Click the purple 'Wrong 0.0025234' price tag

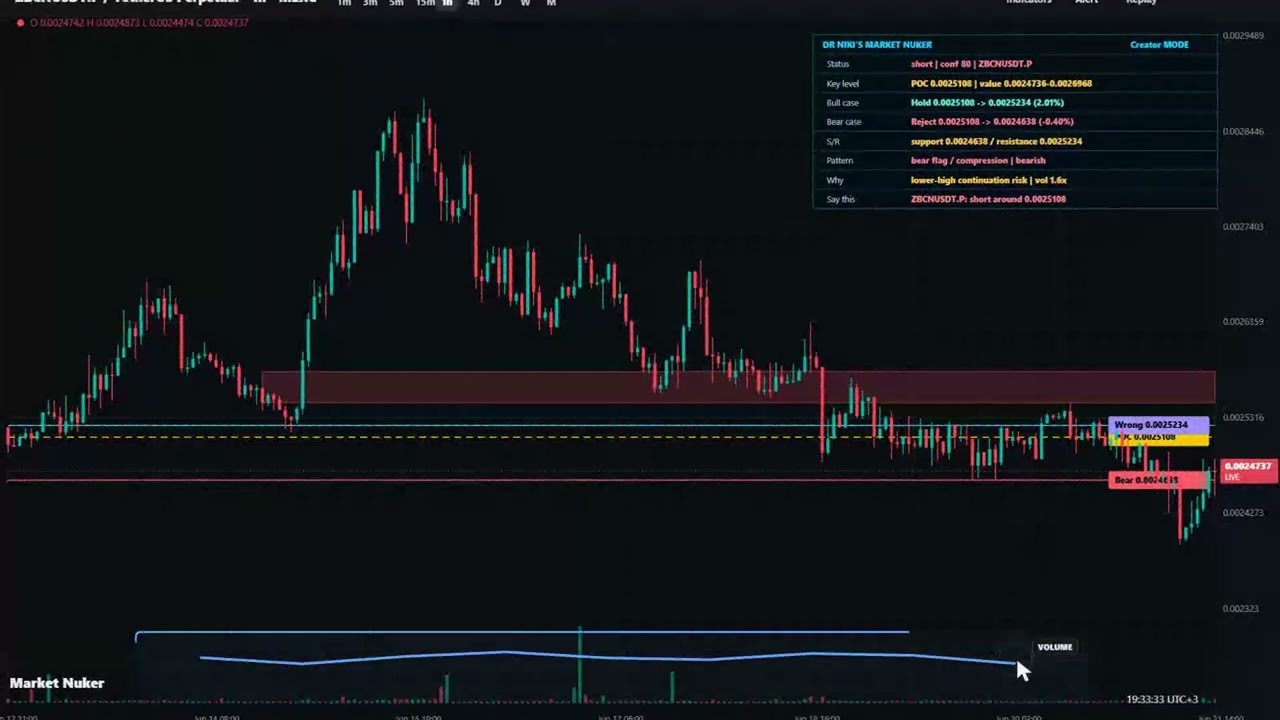point(1159,425)
